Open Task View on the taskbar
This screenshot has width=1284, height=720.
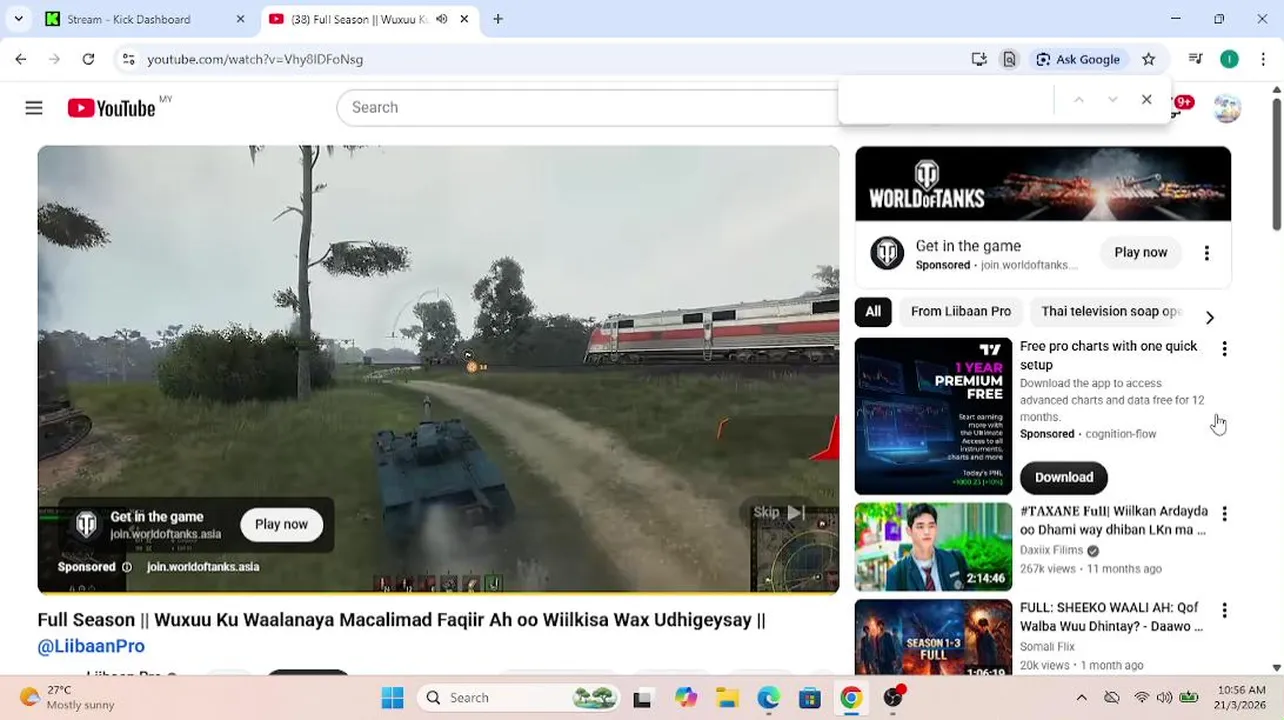(x=643, y=697)
